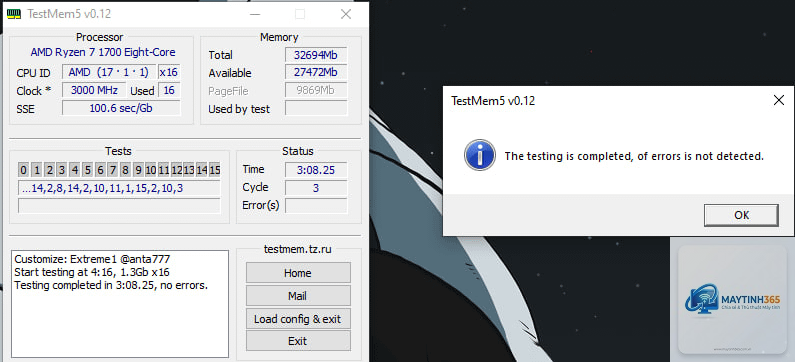The height and width of the screenshot is (362, 795).
Task: Select test number 1 box
Action: click(37, 169)
